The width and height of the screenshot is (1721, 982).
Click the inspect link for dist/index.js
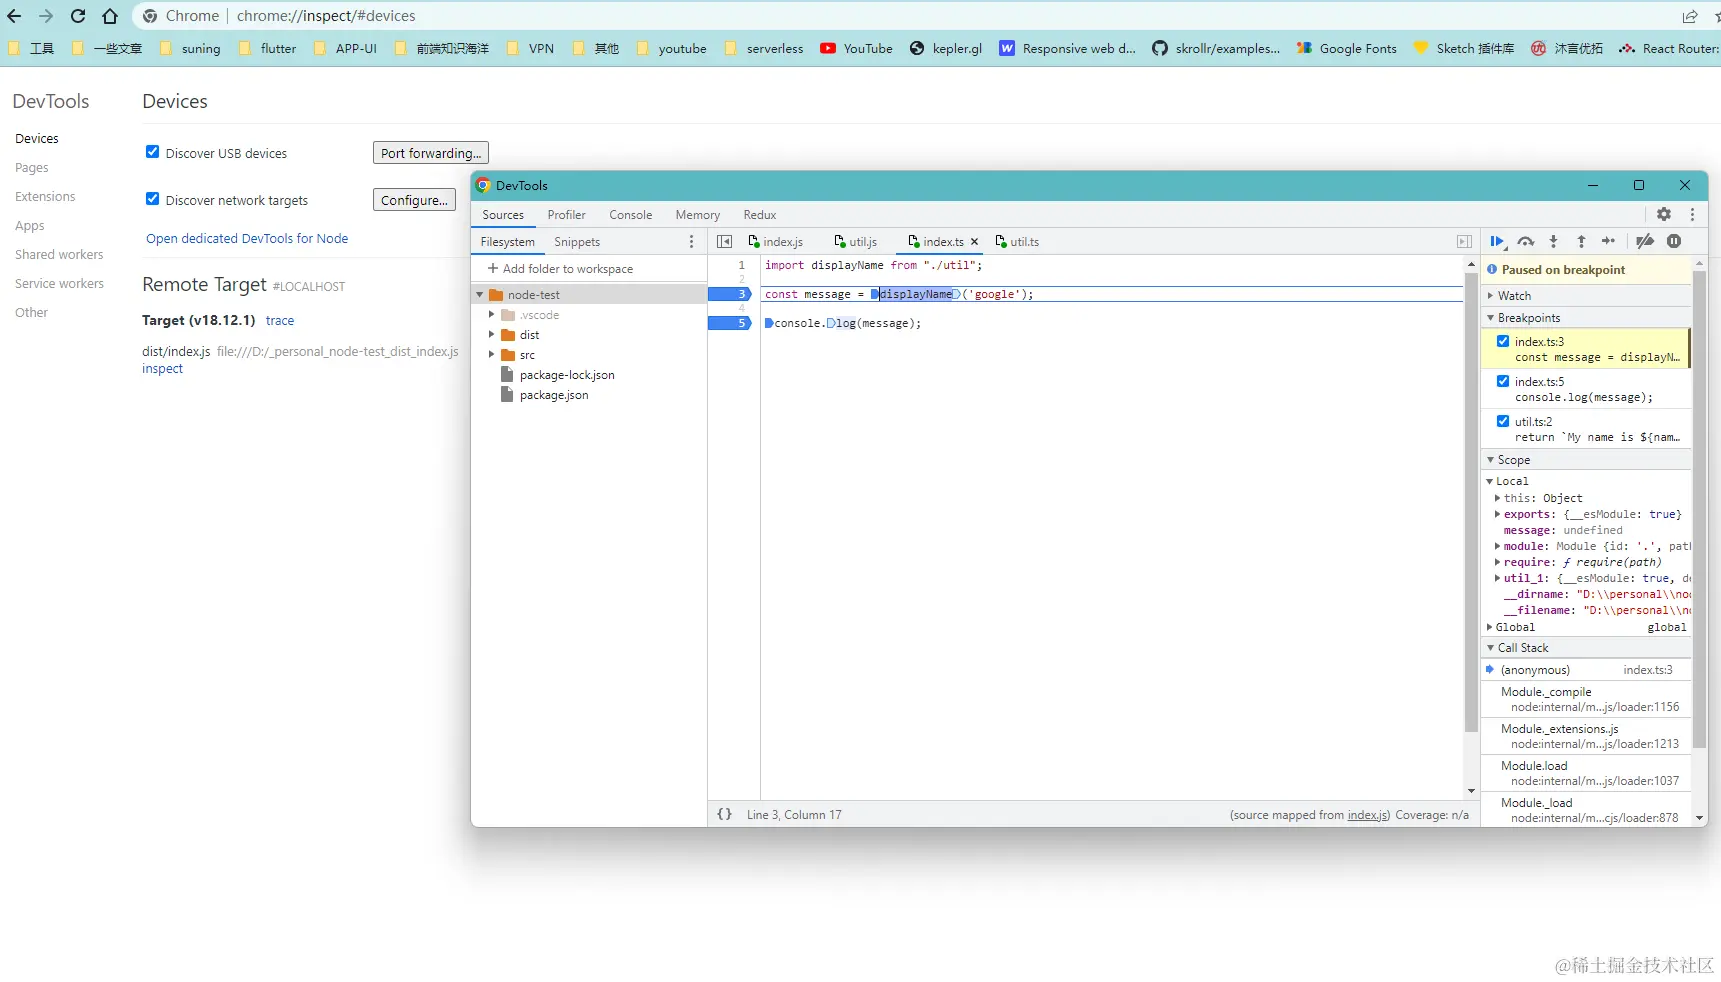pos(162,369)
